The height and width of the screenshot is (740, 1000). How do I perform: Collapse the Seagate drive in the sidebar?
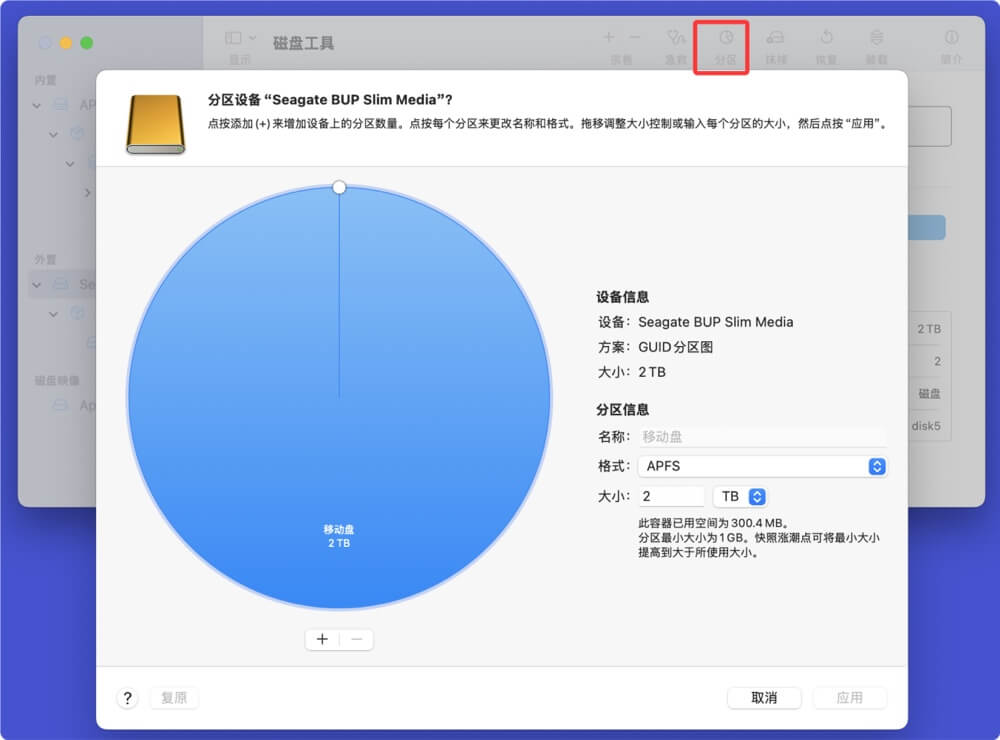[x=36, y=284]
